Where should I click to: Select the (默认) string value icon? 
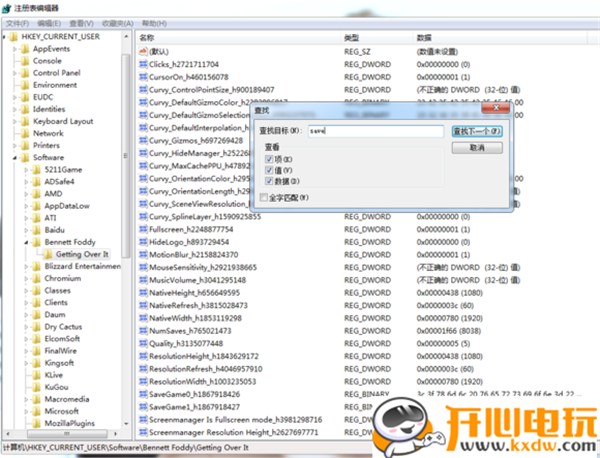click(x=143, y=51)
